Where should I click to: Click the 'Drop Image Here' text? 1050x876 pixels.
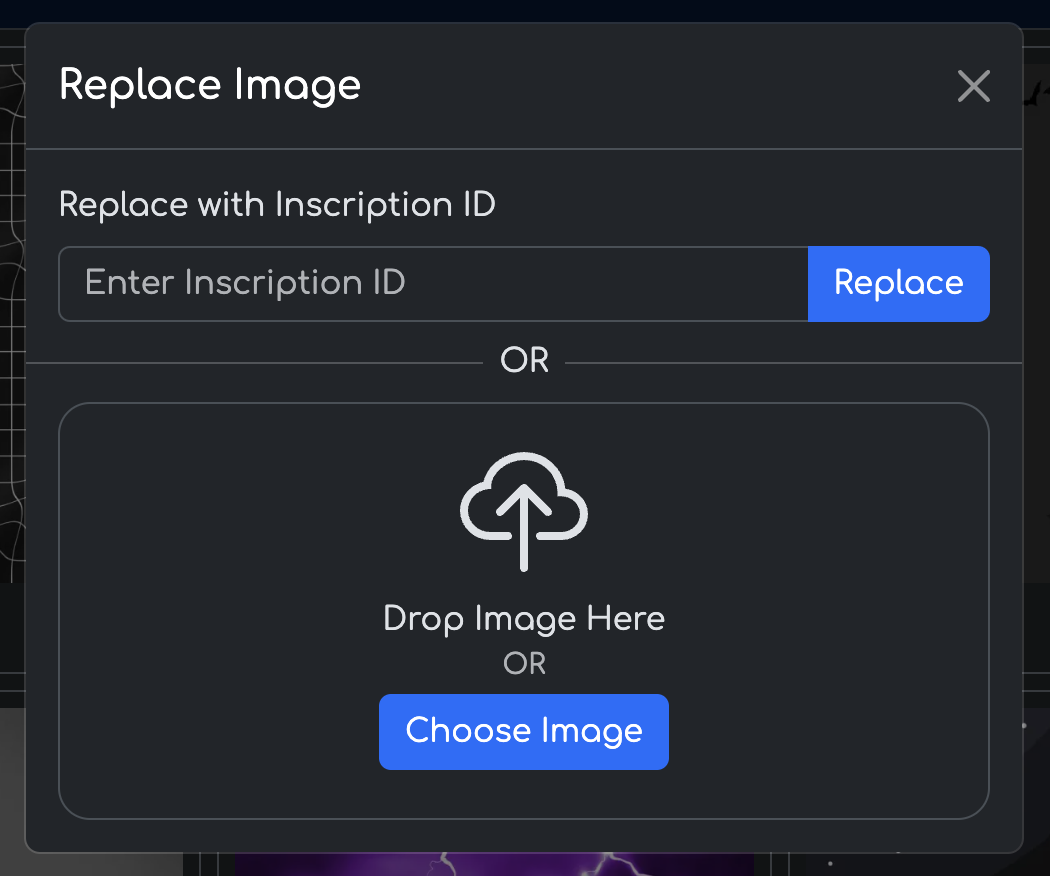(524, 618)
